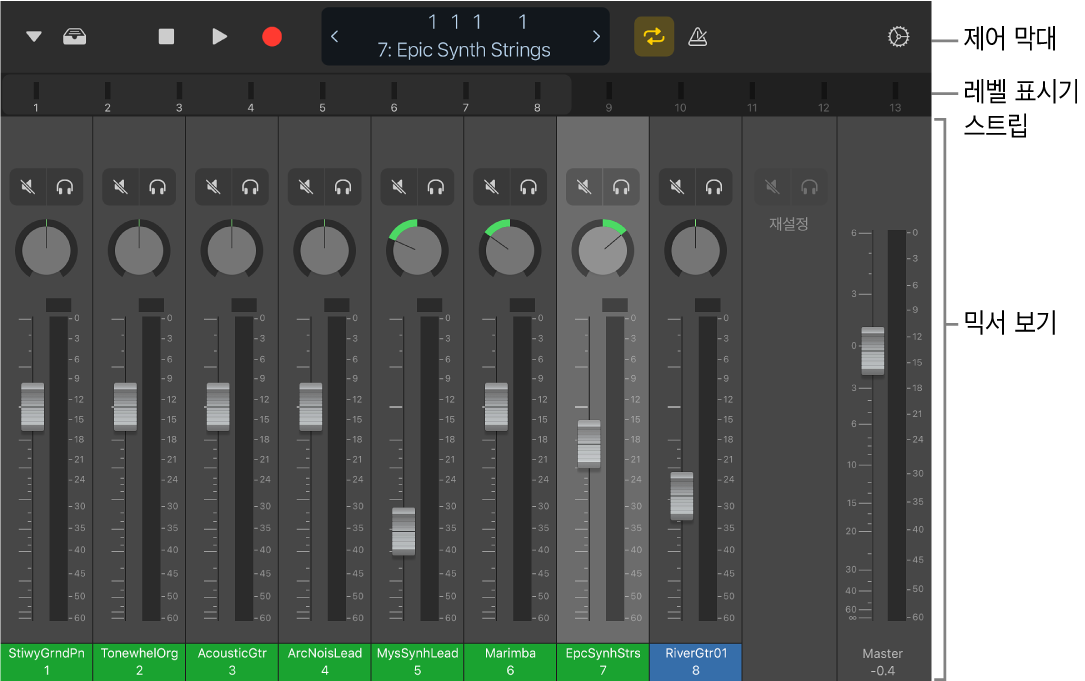Image resolution: width=1085 pixels, height=681 pixels.
Task: Solo the Marimba track 6 with headphones
Action: (529, 187)
